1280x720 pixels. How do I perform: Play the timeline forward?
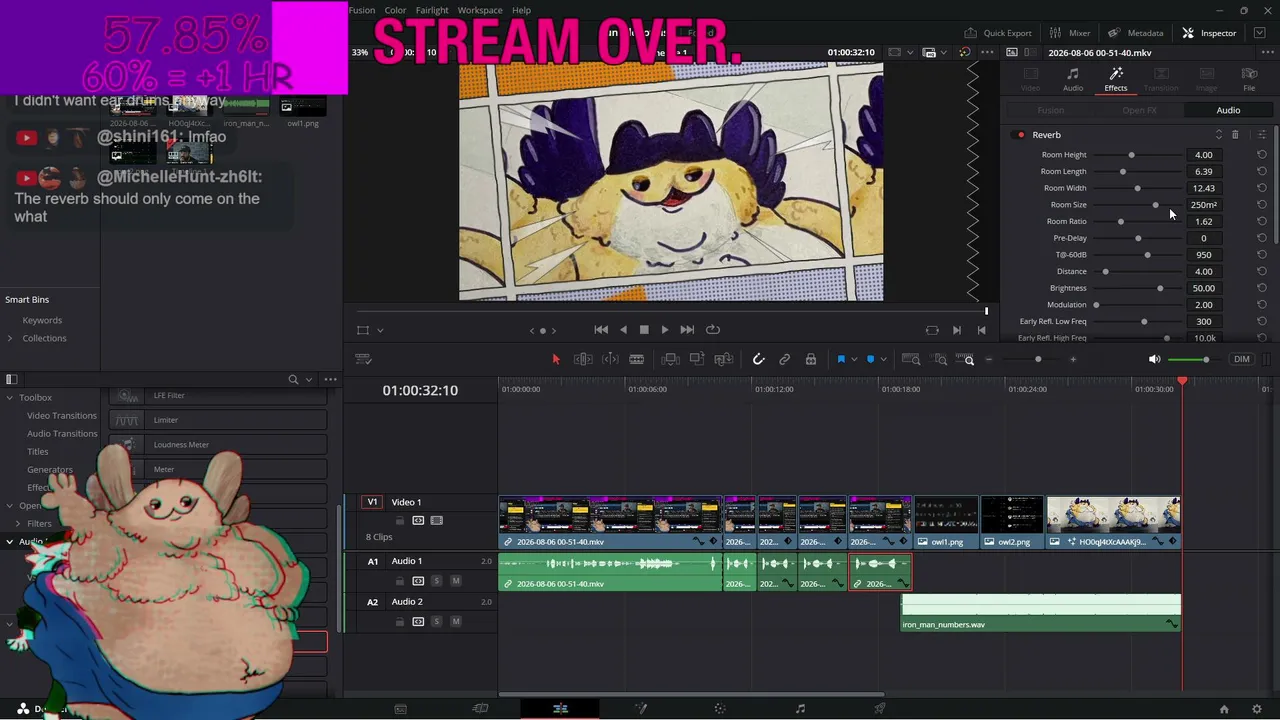click(665, 330)
